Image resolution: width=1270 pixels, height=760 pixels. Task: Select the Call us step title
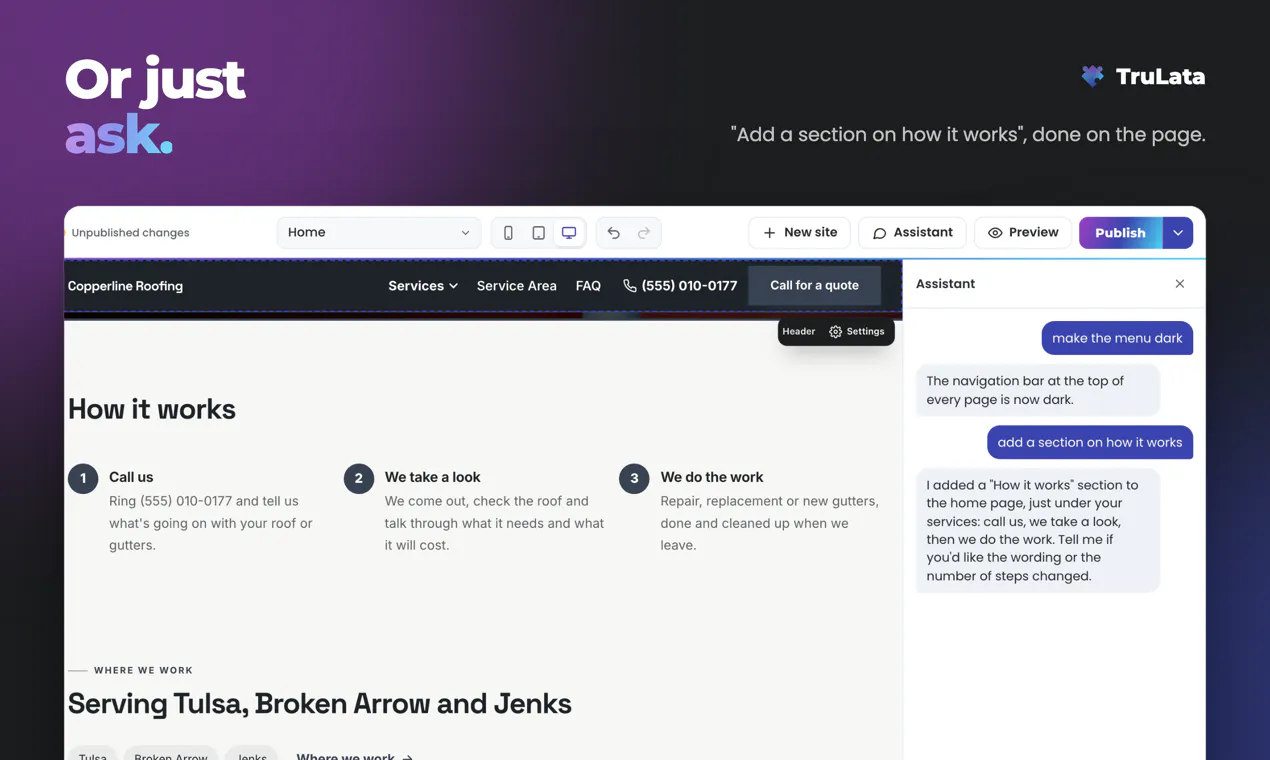click(131, 477)
